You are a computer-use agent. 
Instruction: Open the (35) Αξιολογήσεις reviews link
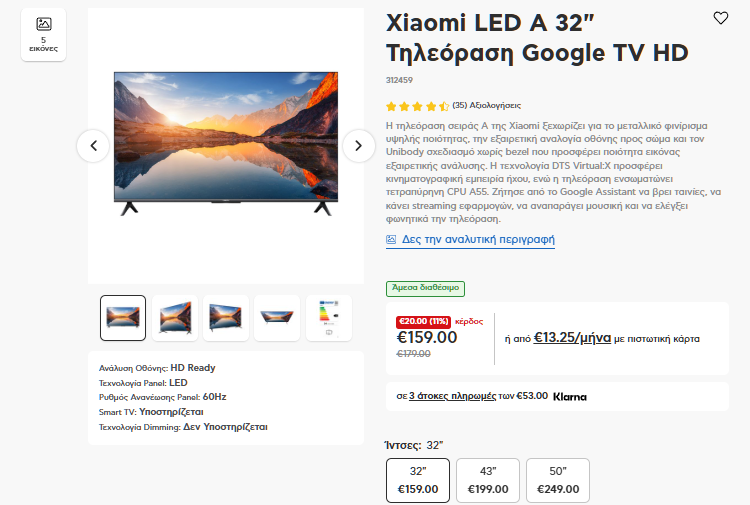pyautogui.click(x=486, y=105)
